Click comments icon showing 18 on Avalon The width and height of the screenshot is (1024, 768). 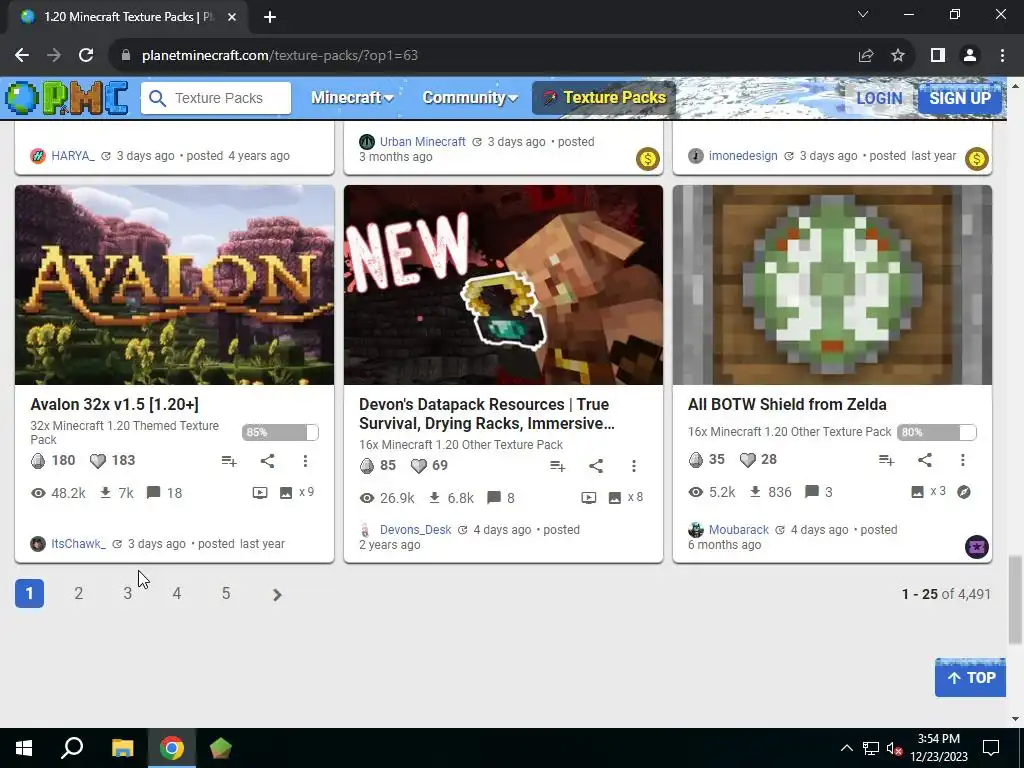coord(153,492)
